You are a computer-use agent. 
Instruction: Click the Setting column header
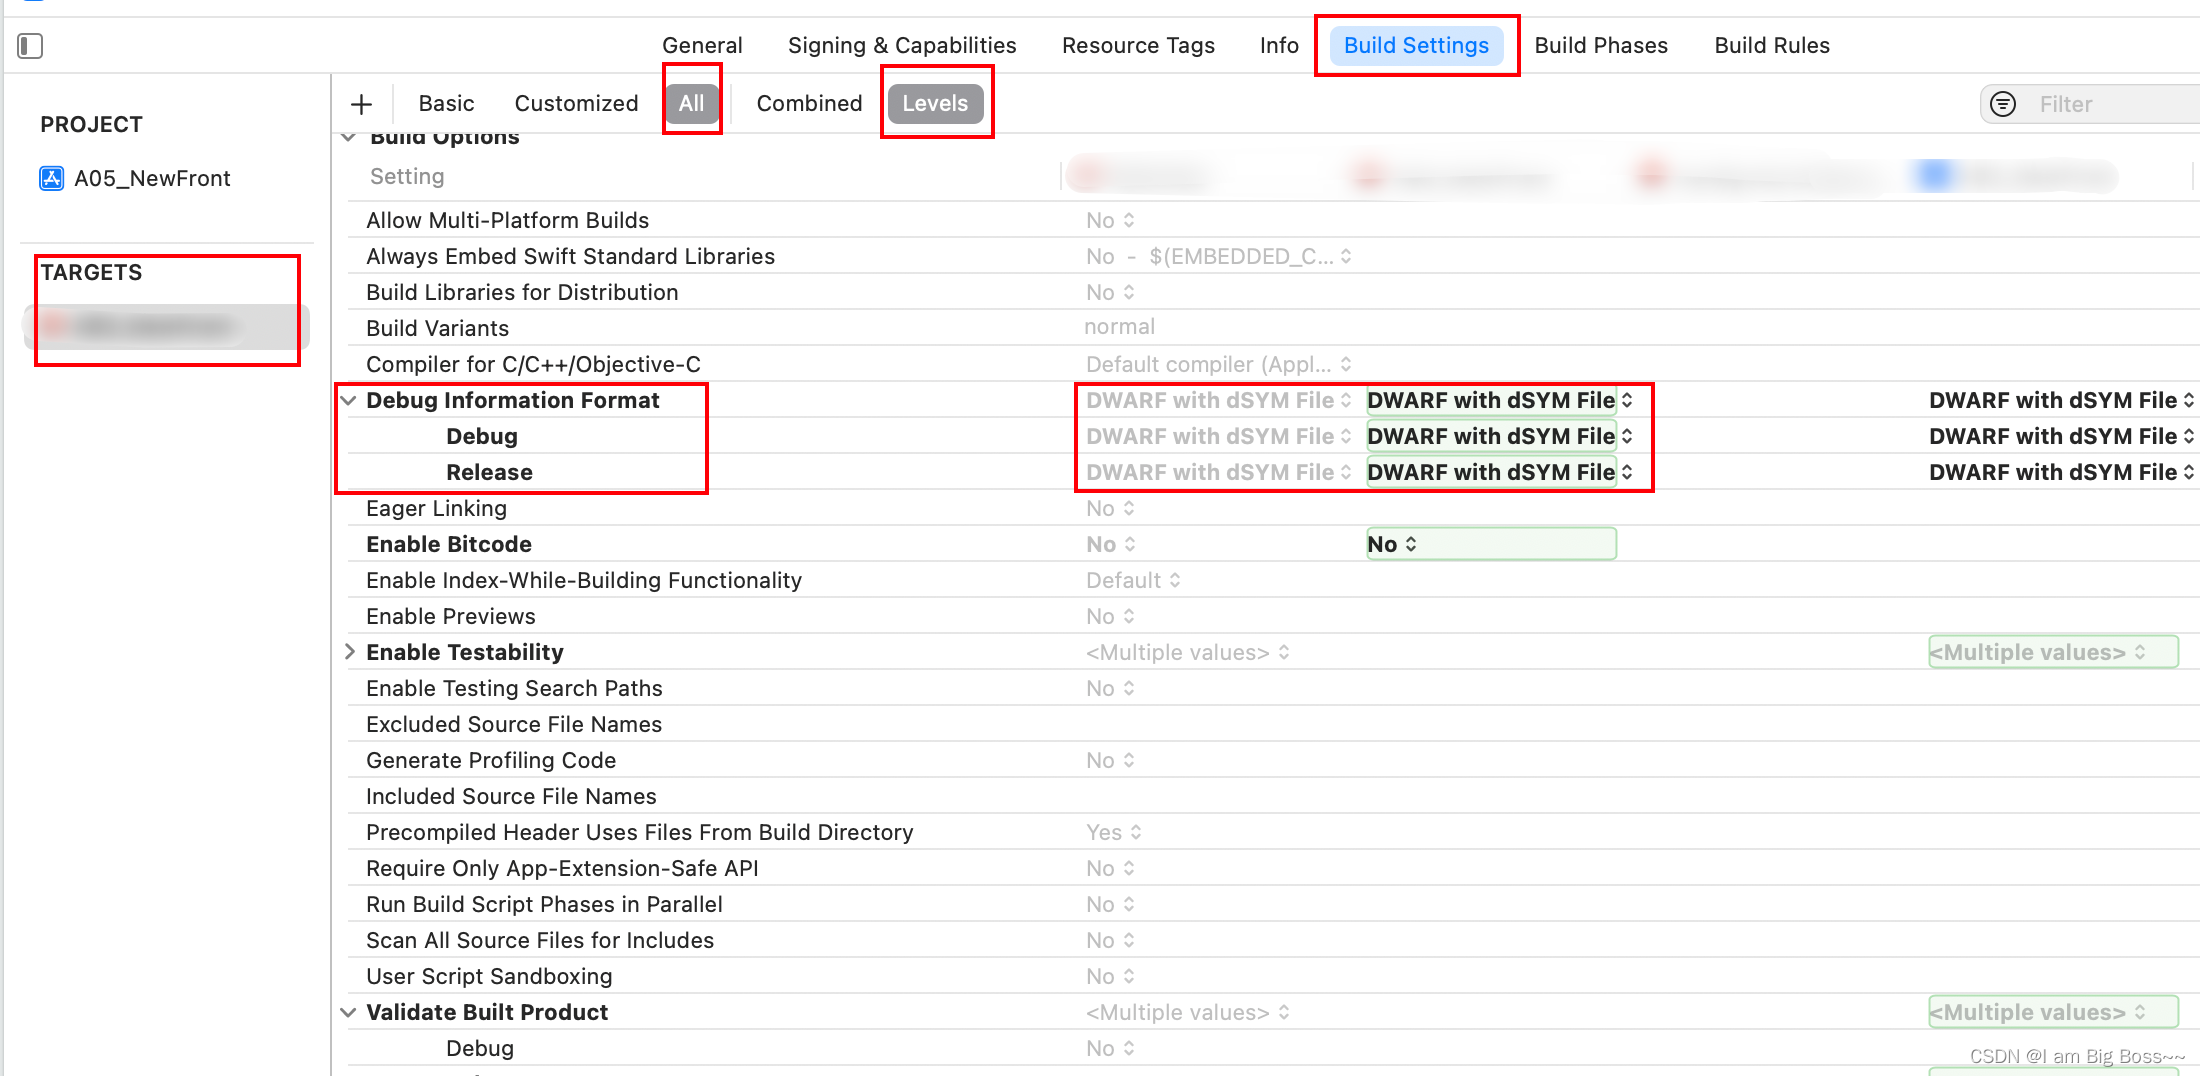point(407,177)
